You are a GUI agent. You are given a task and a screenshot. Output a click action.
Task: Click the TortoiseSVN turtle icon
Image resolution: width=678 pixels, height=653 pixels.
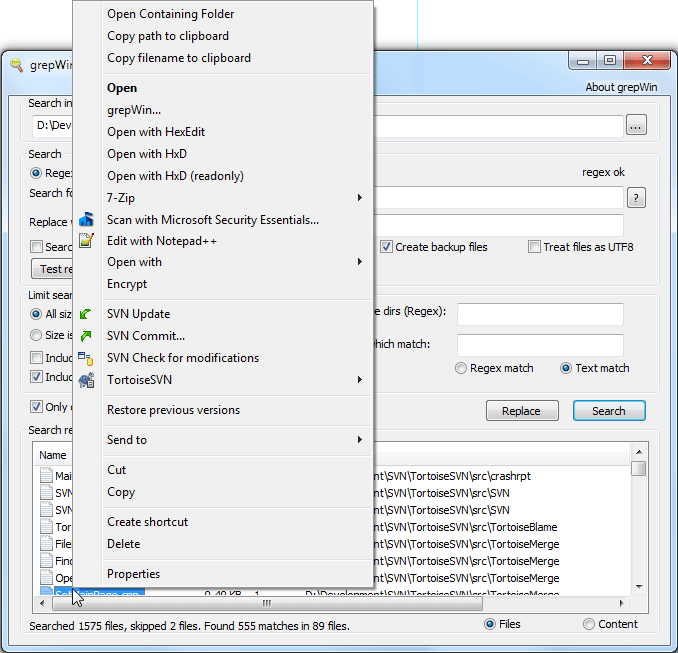pyautogui.click(x=86, y=380)
